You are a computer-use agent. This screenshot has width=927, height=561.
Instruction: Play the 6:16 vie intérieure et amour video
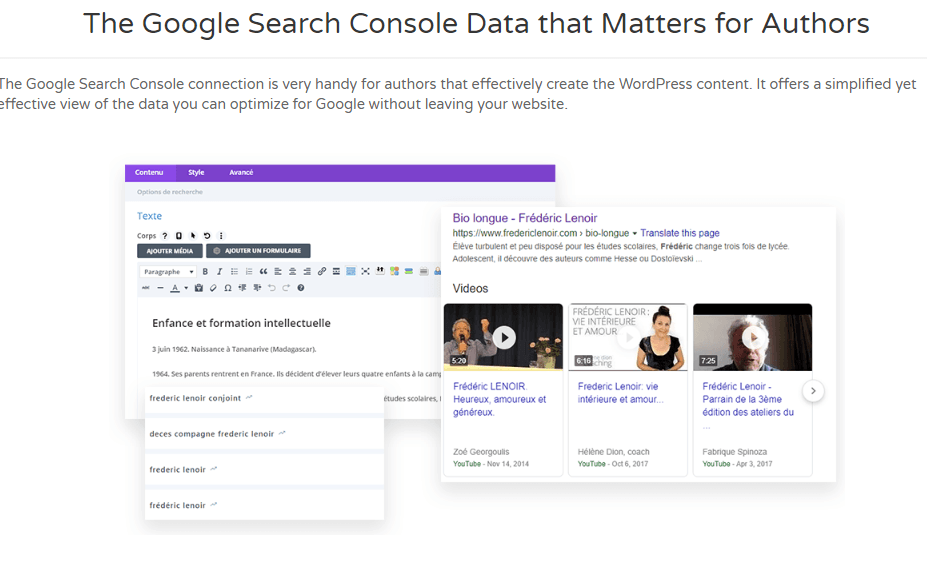(x=628, y=337)
